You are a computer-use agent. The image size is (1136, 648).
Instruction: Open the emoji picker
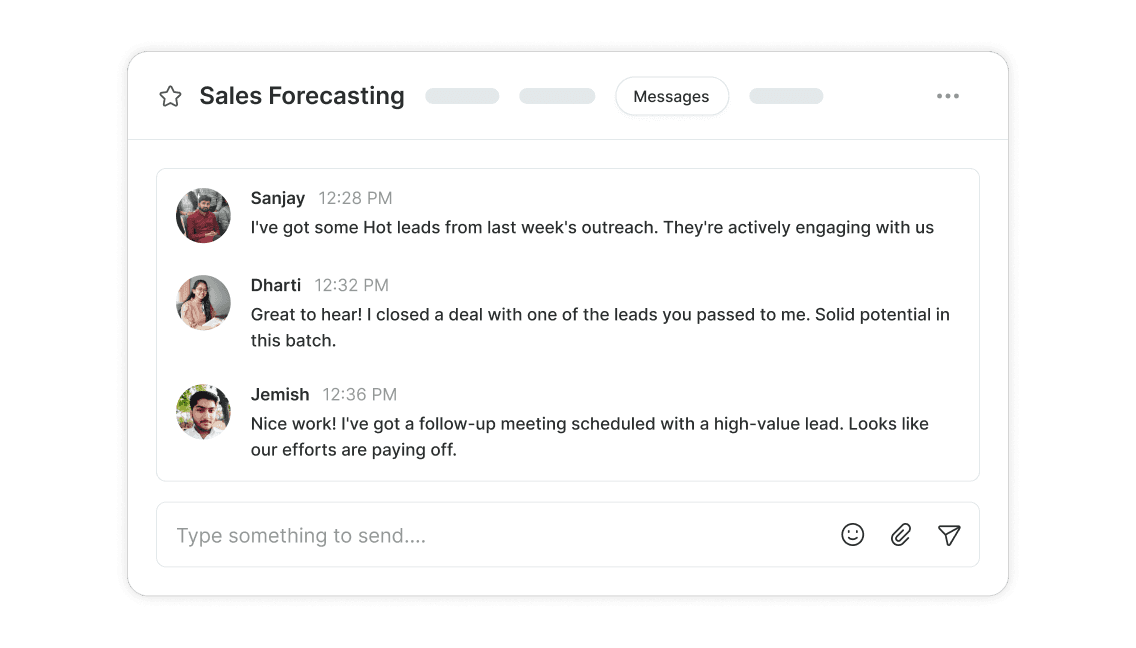[x=852, y=535]
